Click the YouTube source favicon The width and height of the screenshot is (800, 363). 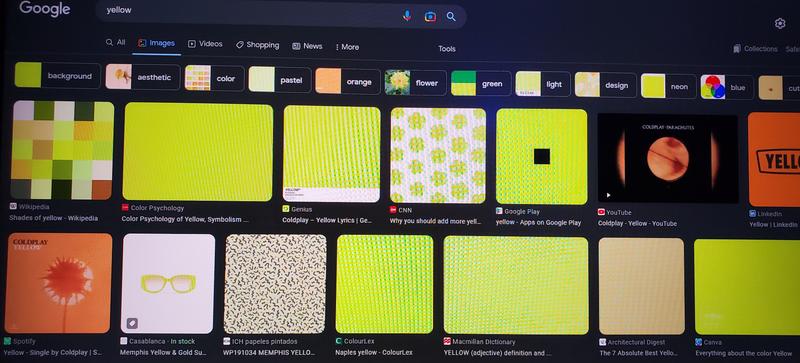coord(601,212)
